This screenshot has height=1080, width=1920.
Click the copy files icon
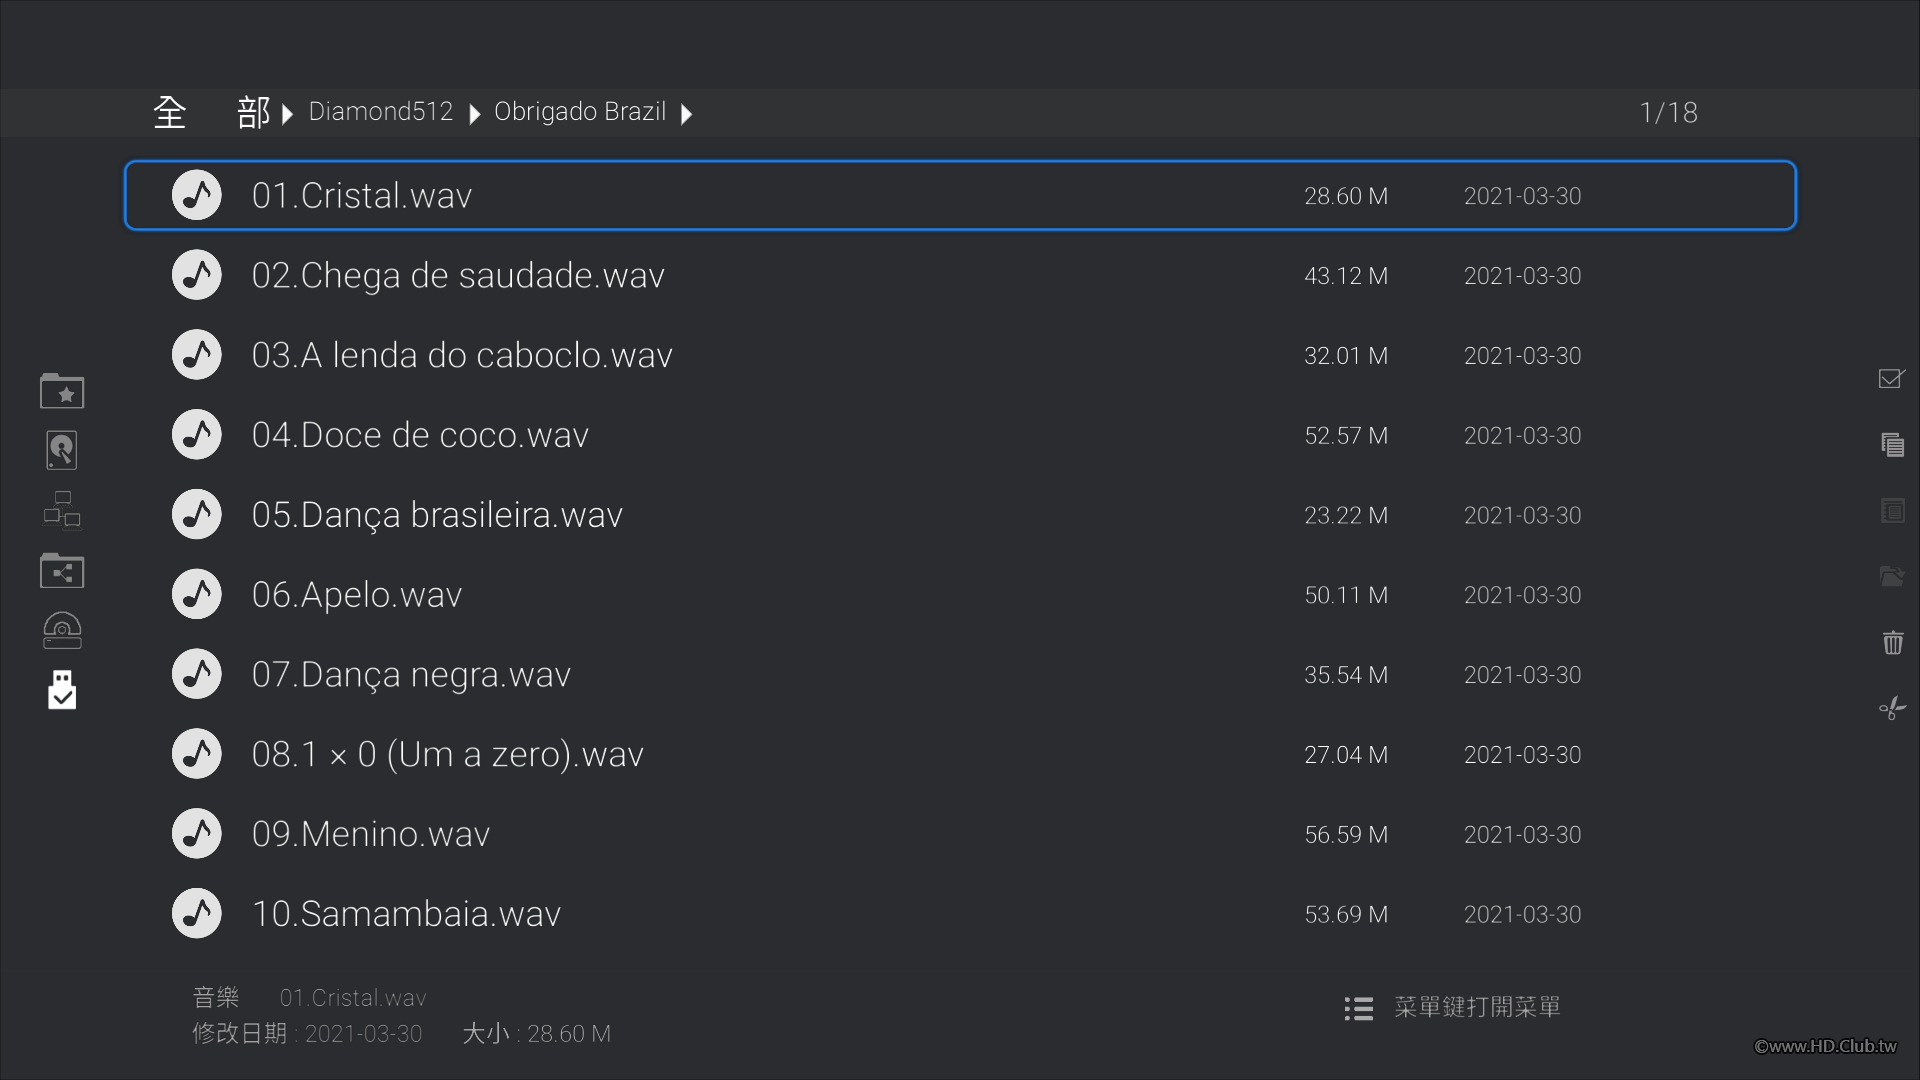click(x=1892, y=445)
